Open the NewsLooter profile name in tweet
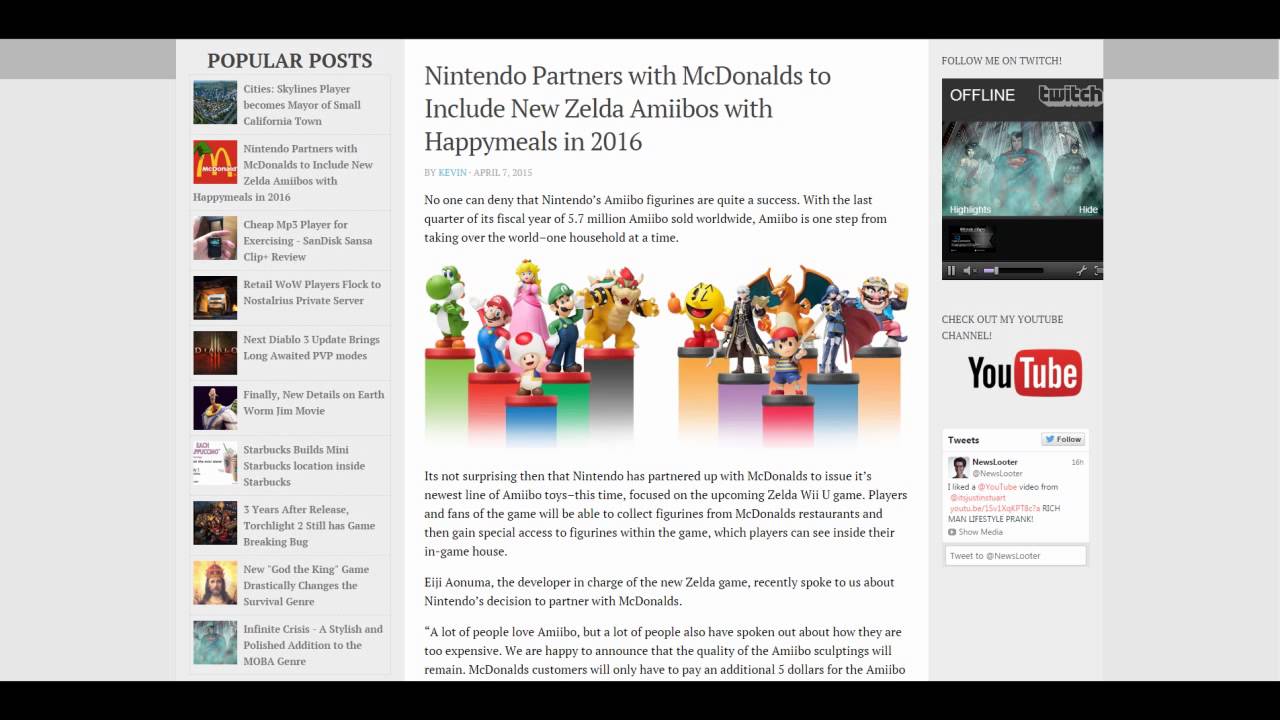Viewport: 1280px width, 720px height. click(995, 462)
